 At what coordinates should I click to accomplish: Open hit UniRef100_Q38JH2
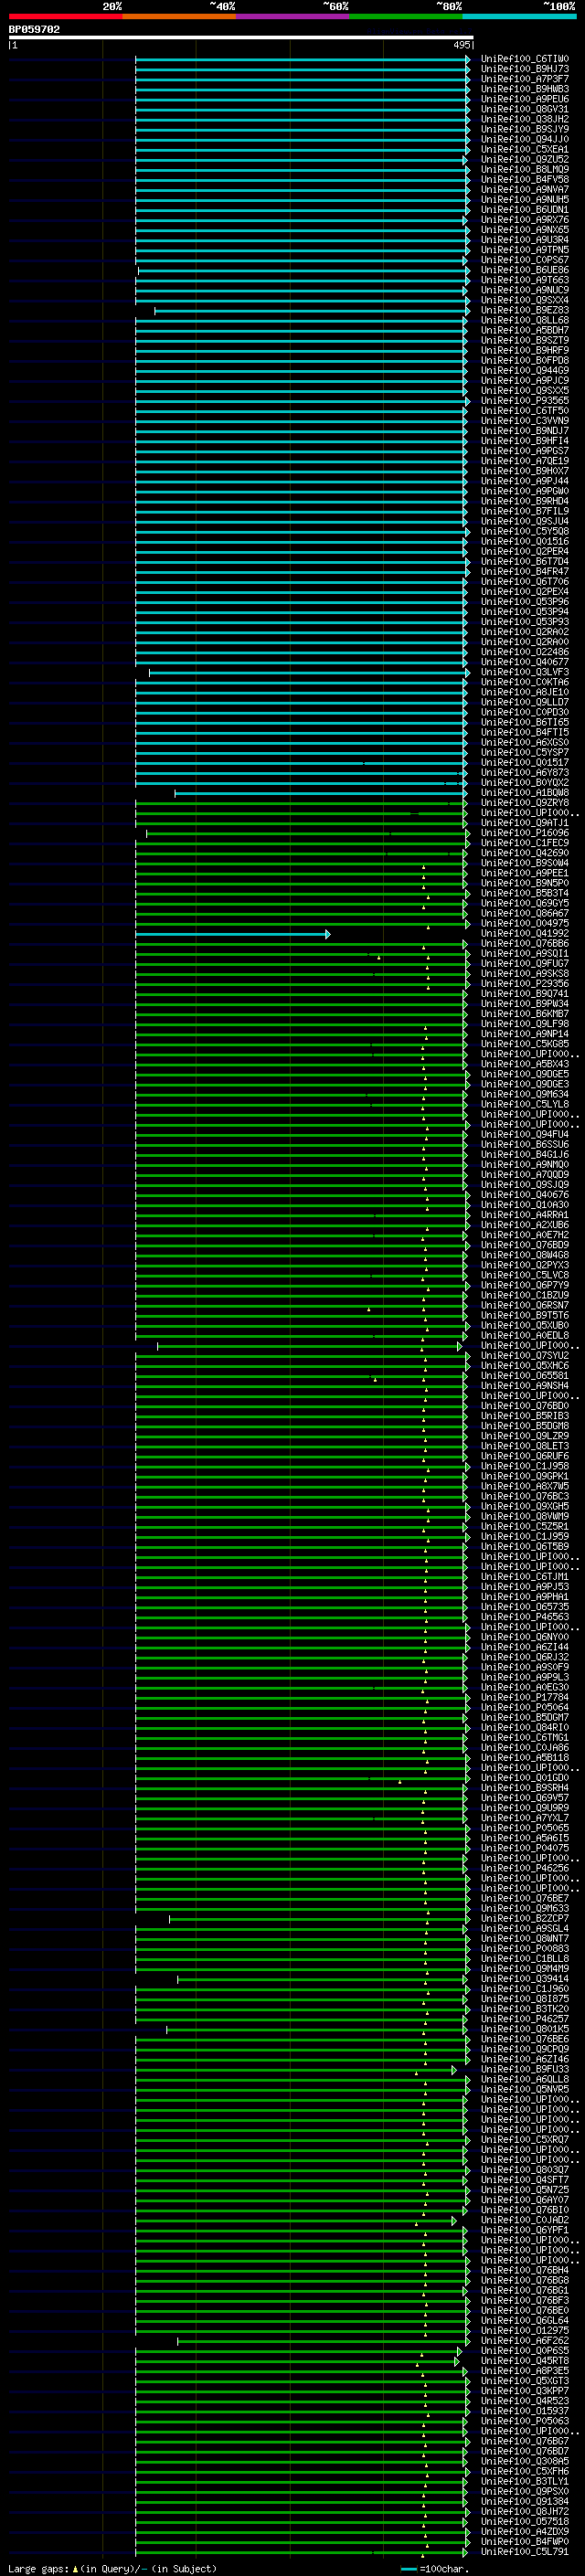tap(525, 119)
